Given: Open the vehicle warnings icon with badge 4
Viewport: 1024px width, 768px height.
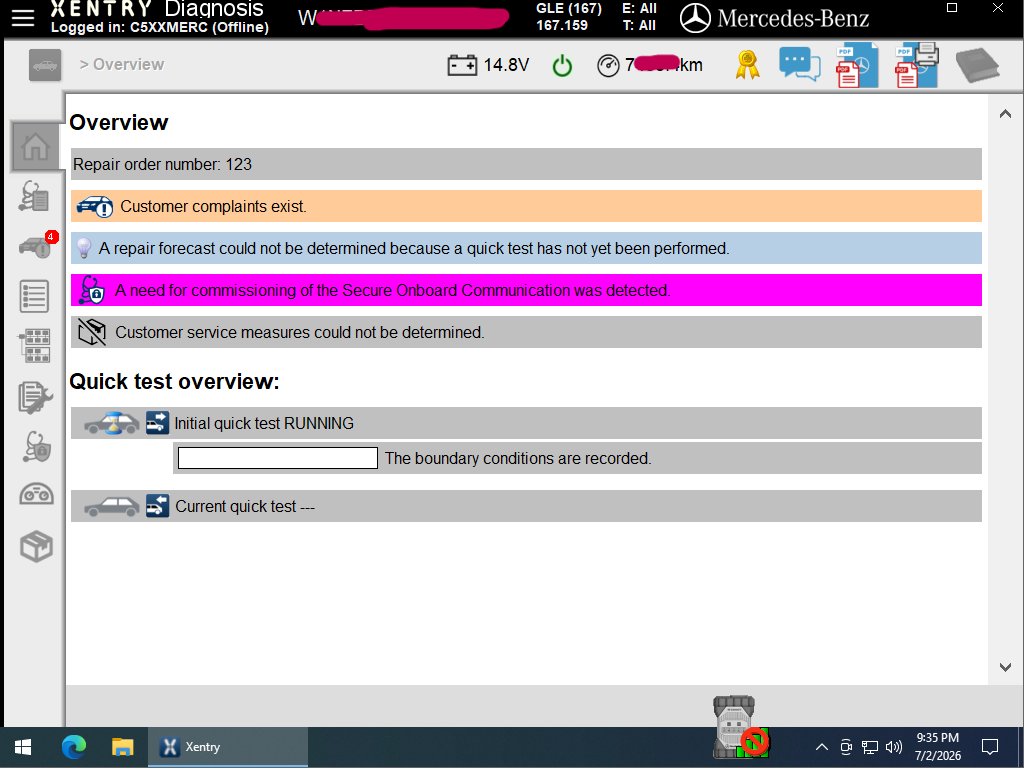Looking at the screenshot, I should pyautogui.click(x=37, y=246).
